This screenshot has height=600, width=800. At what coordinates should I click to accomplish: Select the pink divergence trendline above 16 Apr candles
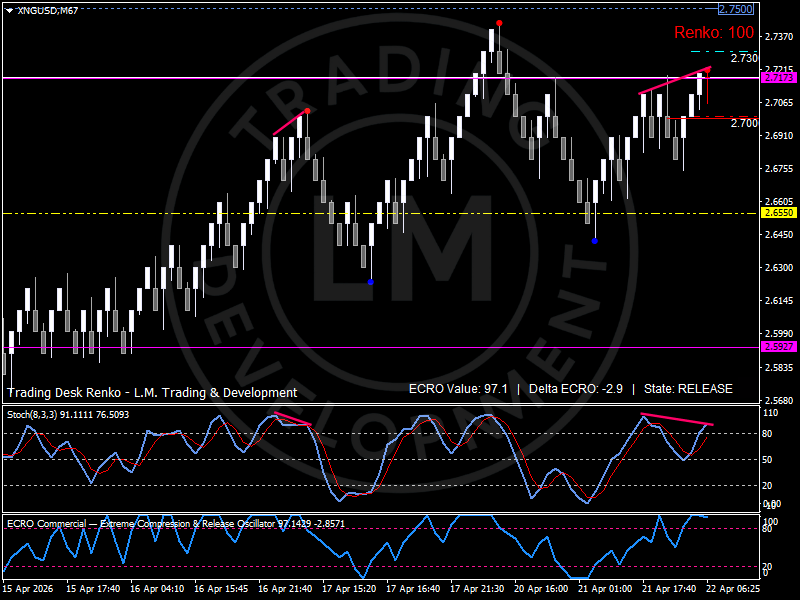point(290,123)
